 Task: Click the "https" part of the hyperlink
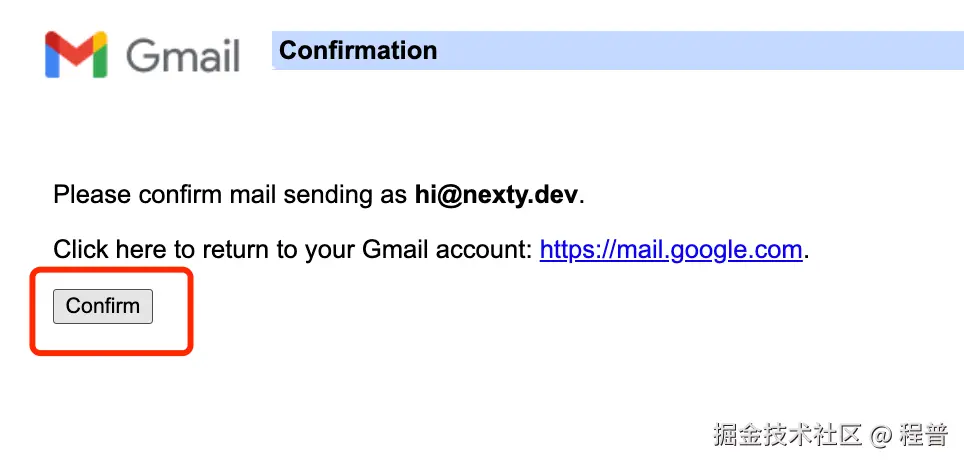tap(563, 250)
